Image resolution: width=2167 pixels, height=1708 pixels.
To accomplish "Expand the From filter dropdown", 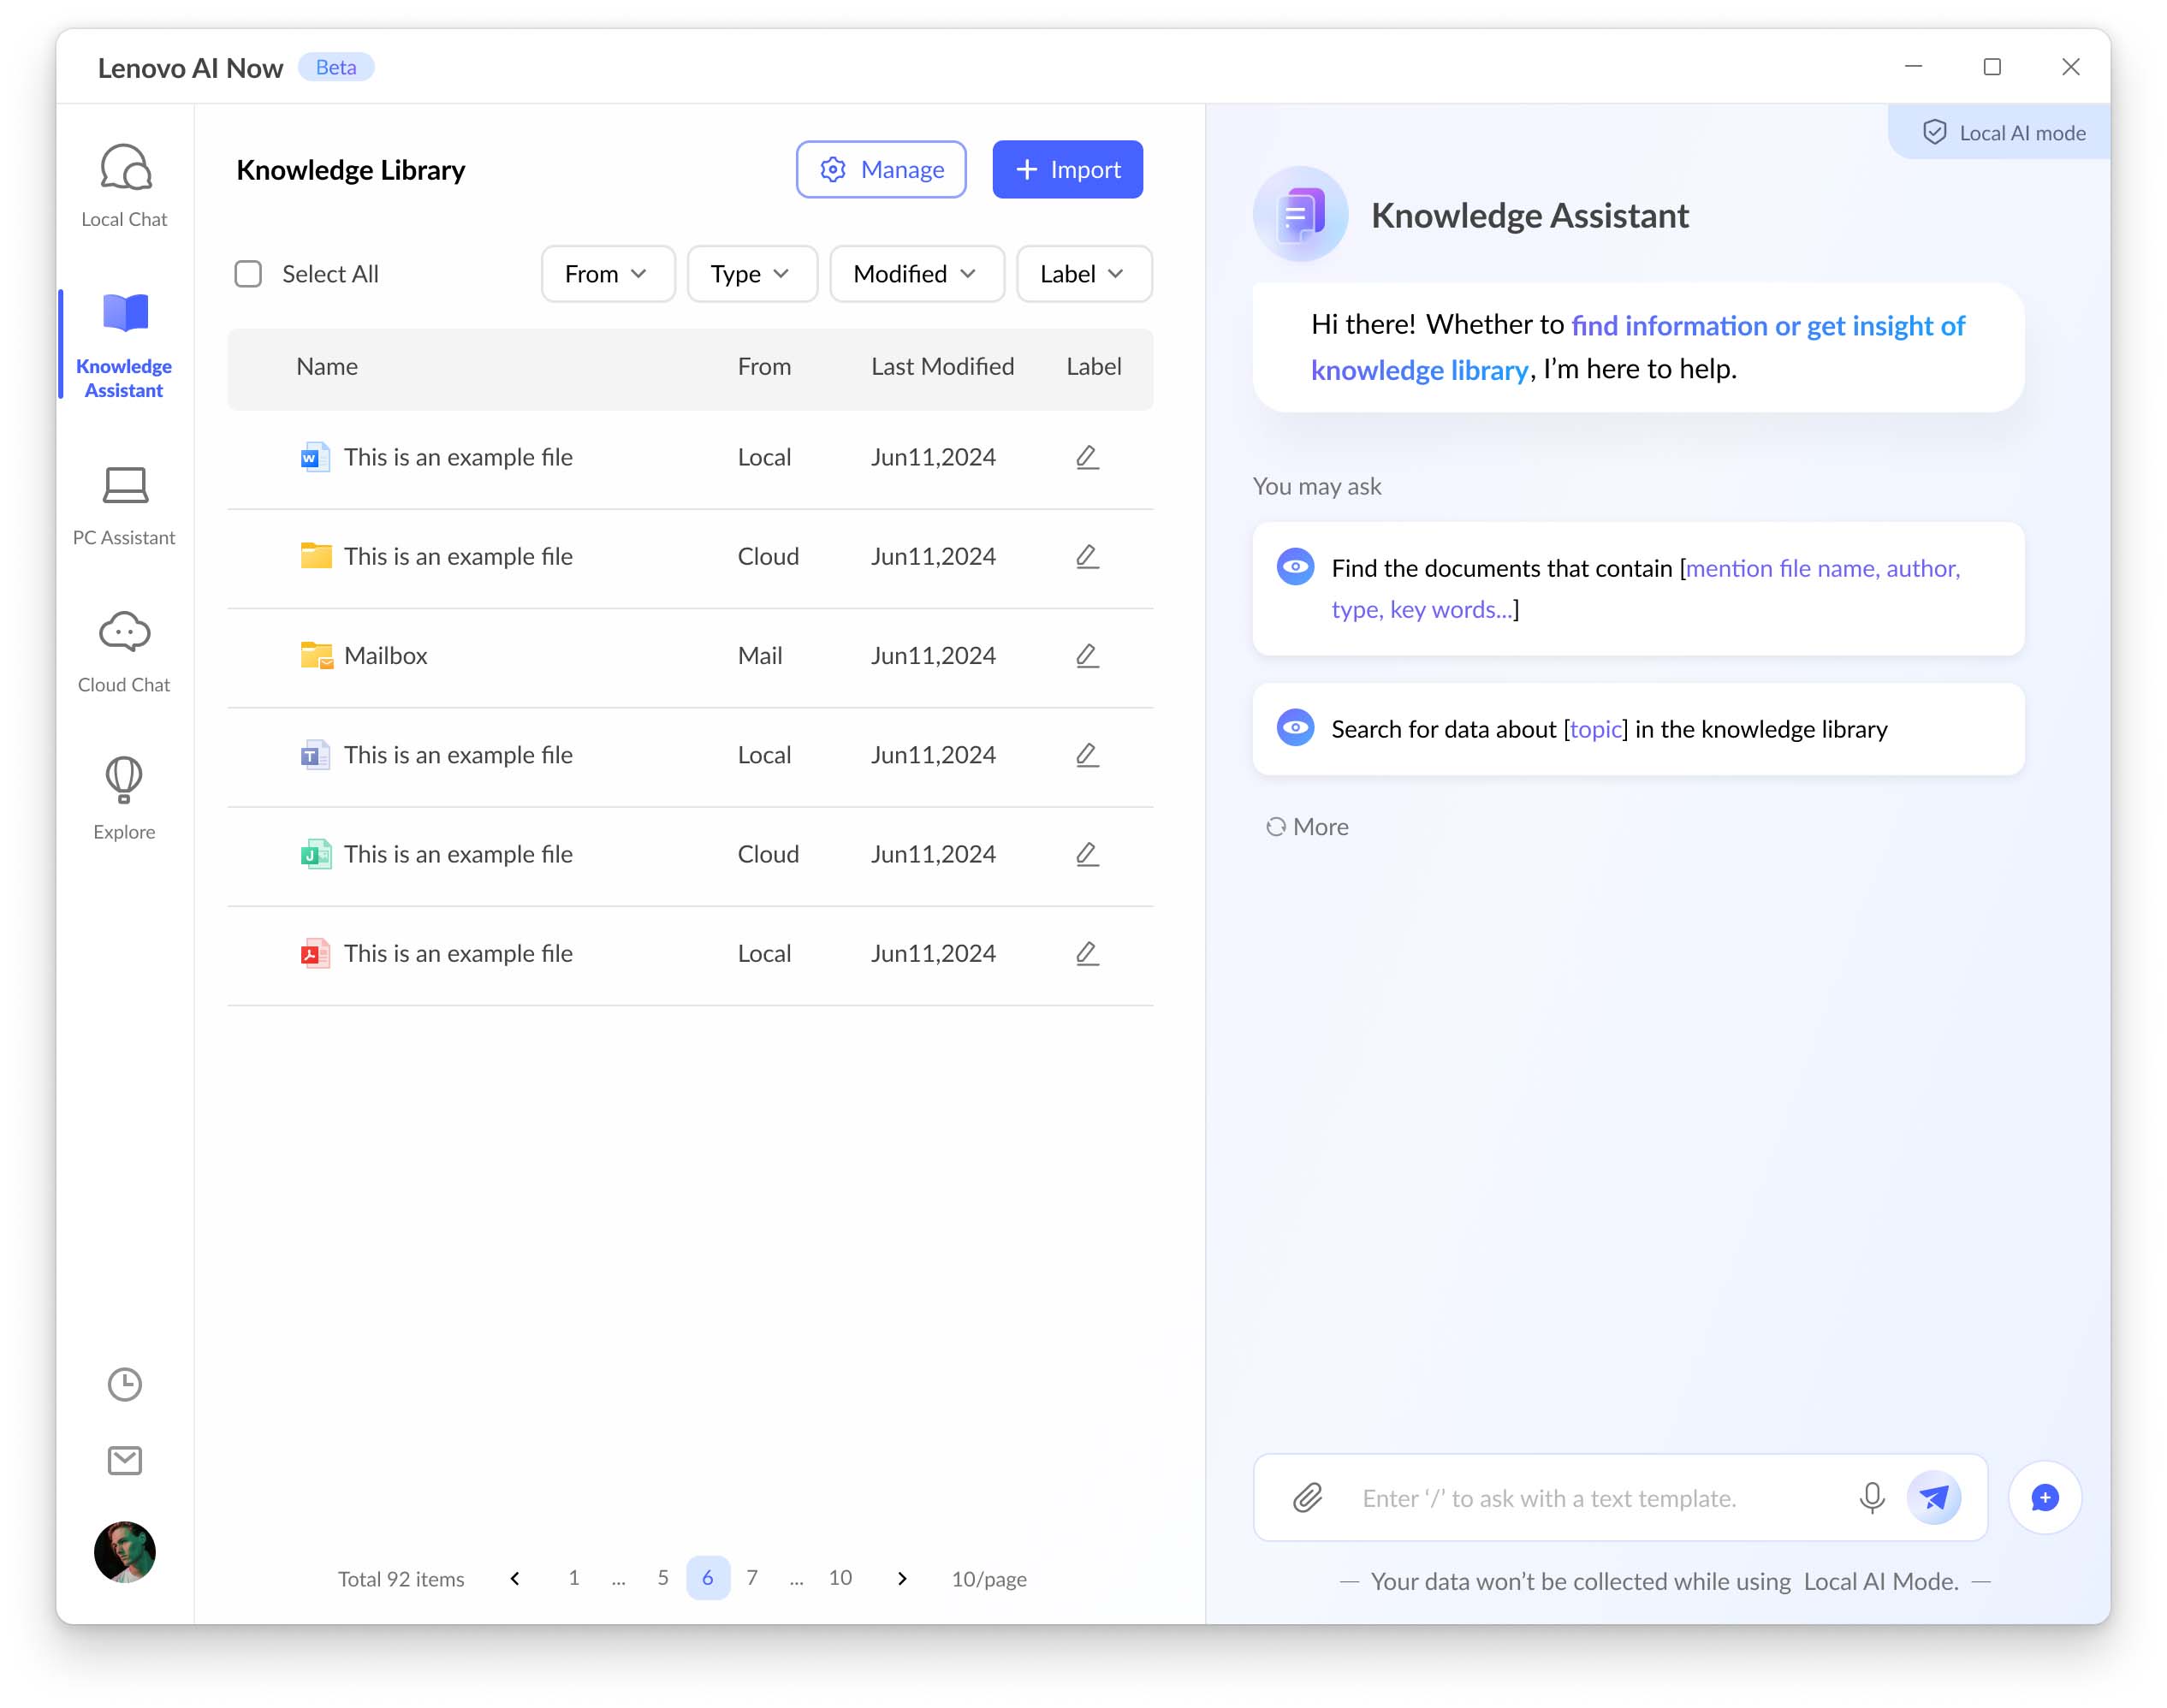I will click(x=607, y=274).
